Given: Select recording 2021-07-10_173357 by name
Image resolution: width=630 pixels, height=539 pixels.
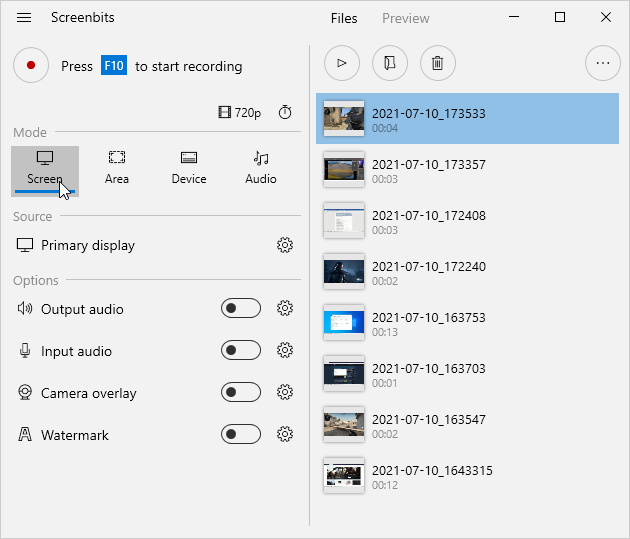Looking at the screenshot, I should click(x=429, y=165).
